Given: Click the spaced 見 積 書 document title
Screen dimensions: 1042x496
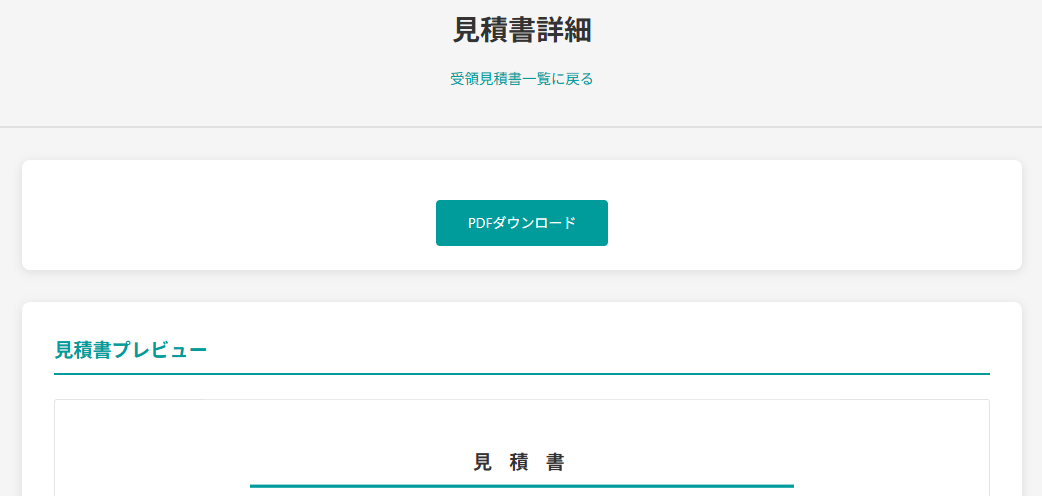Looking at the screenshot, I should tap(520, 462).
